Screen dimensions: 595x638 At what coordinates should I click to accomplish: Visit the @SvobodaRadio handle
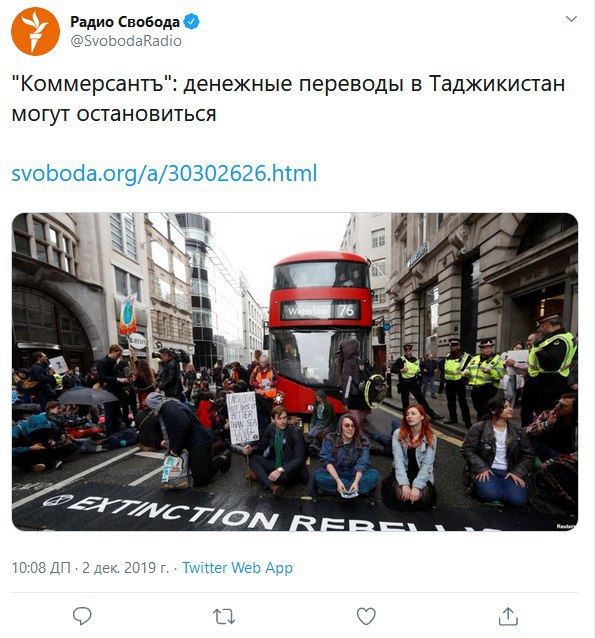(x=126, y=41)
